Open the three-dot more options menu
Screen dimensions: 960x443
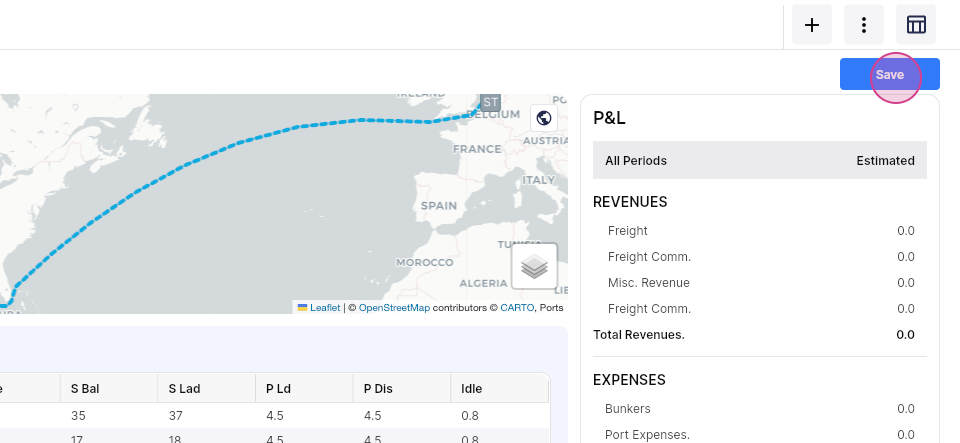864,24
